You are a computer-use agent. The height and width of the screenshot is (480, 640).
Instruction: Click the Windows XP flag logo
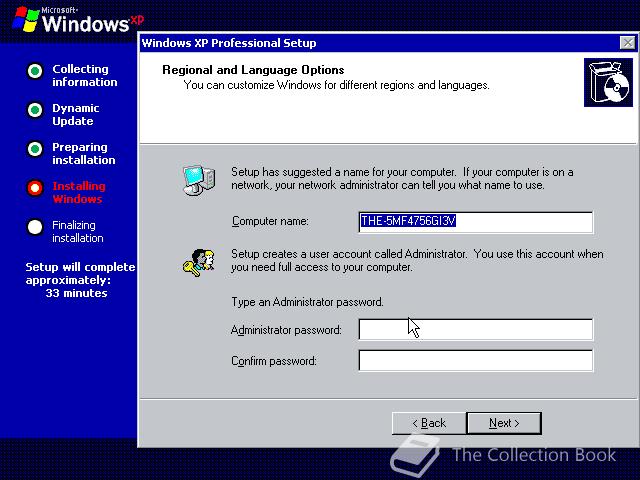(x=25, y=20)
